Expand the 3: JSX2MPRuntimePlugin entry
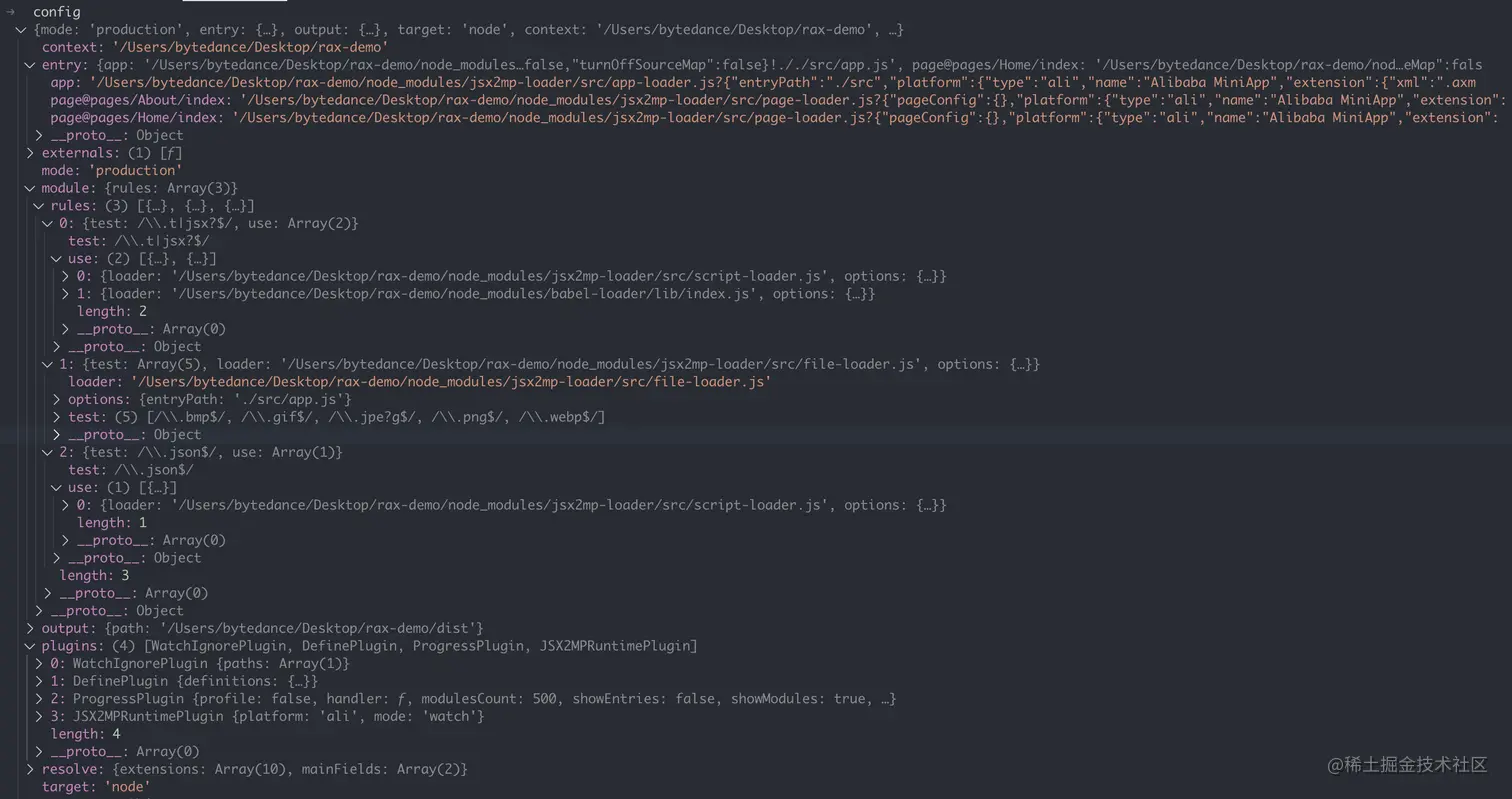This screenshot has width=1512, height=799. (39, 716)
